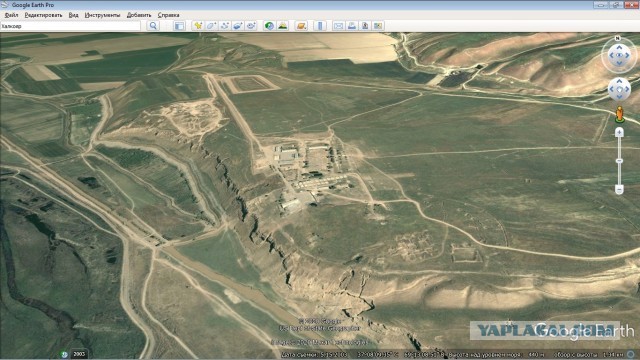
Task: Zoom in with the plus button
Action: pos(619,132)
